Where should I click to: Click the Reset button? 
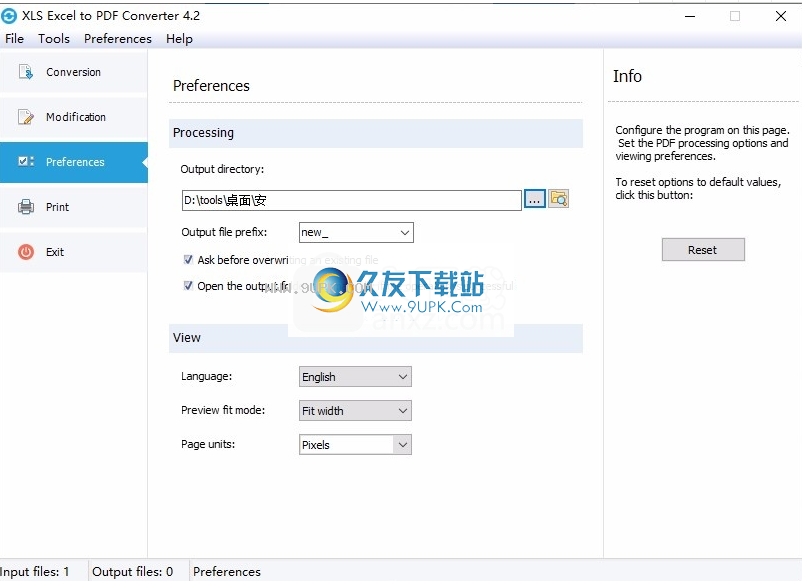(703, 250)
